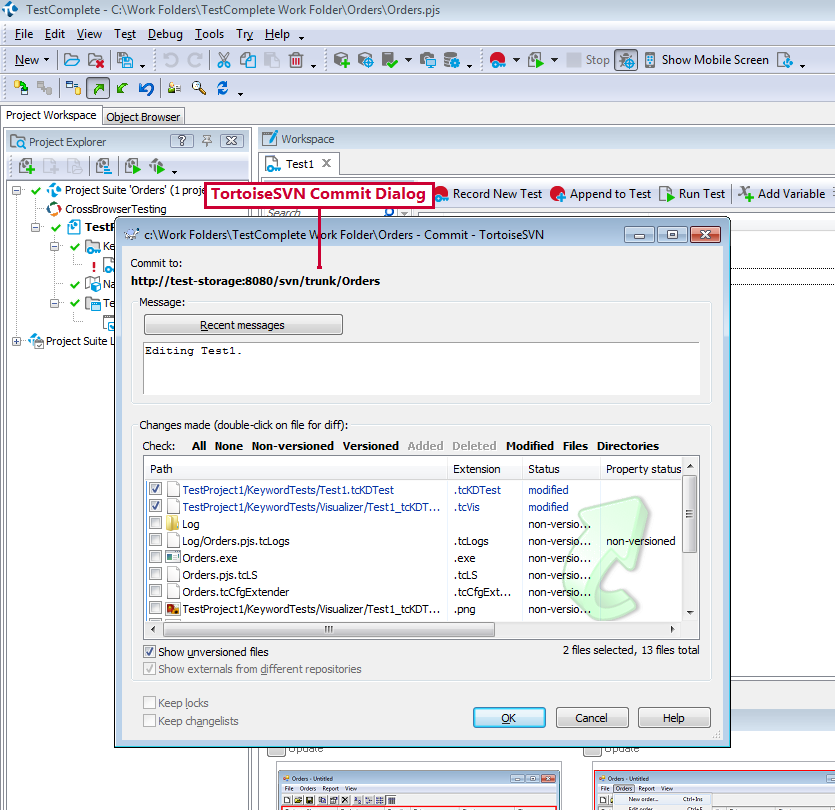This screenshot has height=810, width=835.
Task: Click the horizontal scrollbar thumb of the file list
Action: tap(329, 629)
